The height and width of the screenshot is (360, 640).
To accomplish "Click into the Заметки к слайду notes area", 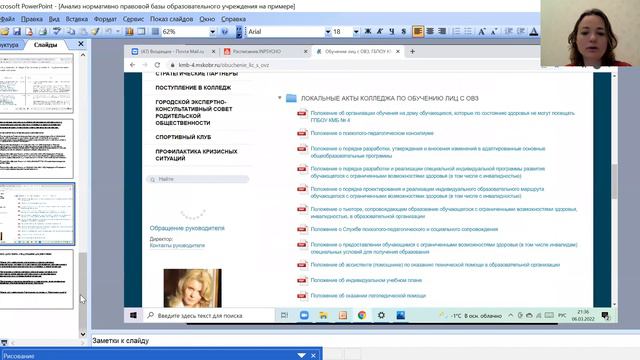I will tap(364, 340).
